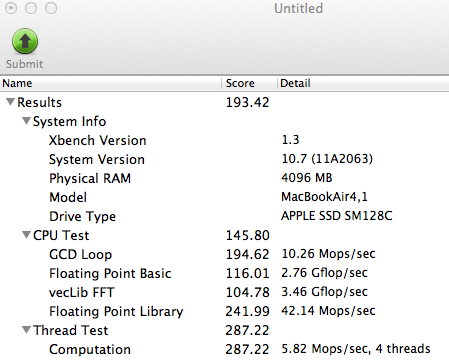
Task: Click the detail 'MacBookAir4,1'
Action: (x=324, y=197)
